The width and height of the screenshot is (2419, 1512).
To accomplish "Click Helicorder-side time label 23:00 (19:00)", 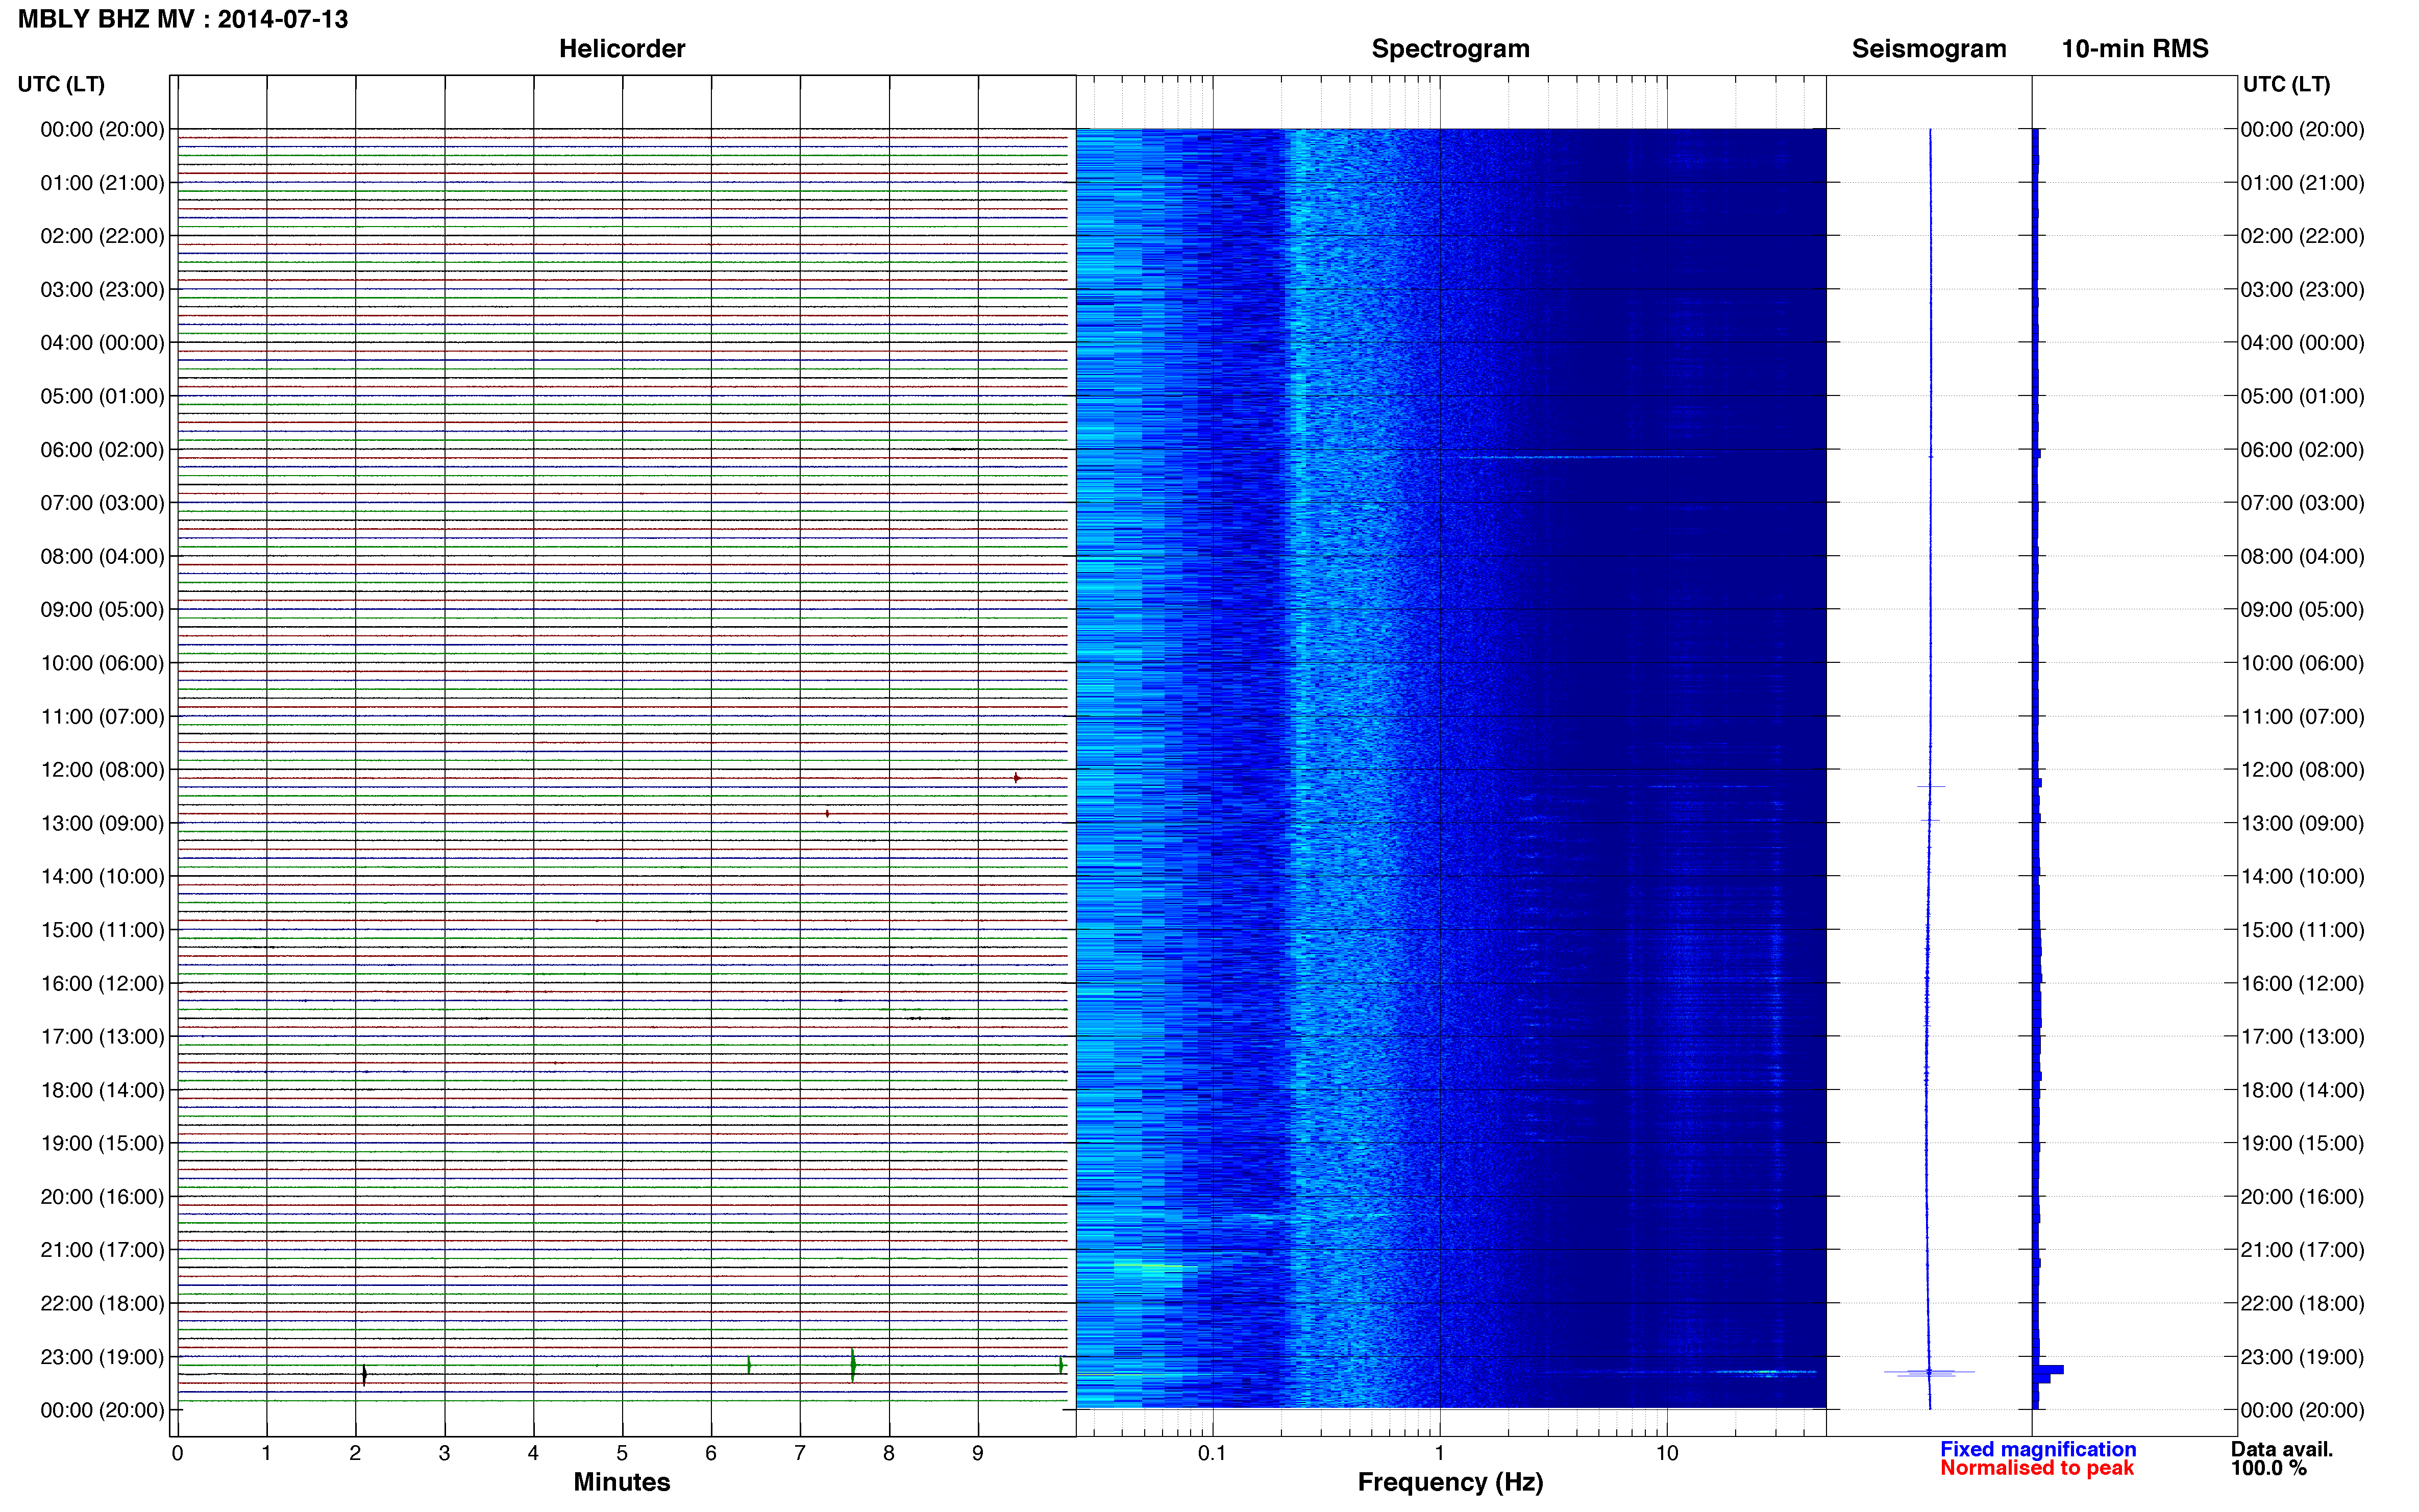I will (x=102, y=1357).
